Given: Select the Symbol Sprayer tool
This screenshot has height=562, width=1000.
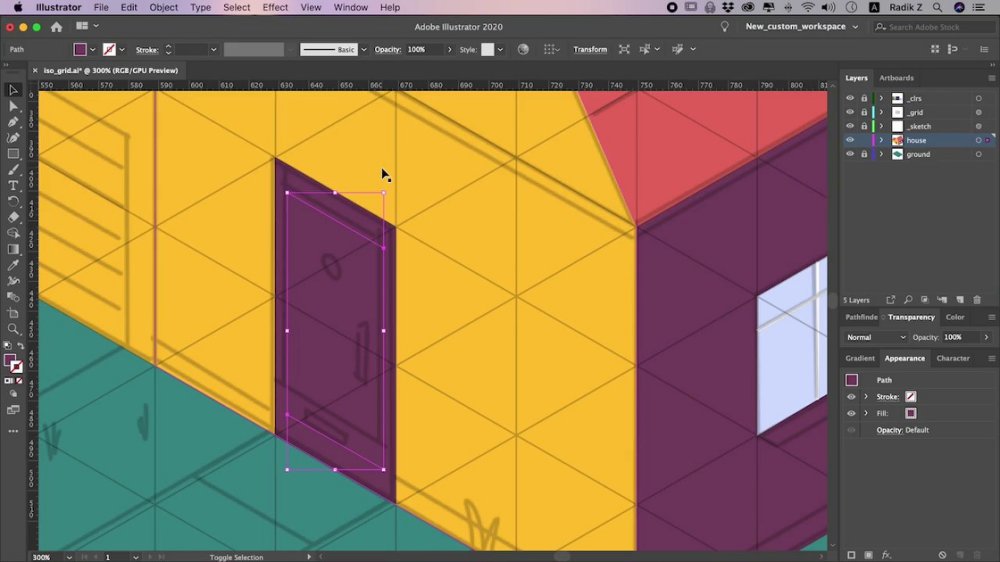Looking at the screenshot, I should click(13, 281).
